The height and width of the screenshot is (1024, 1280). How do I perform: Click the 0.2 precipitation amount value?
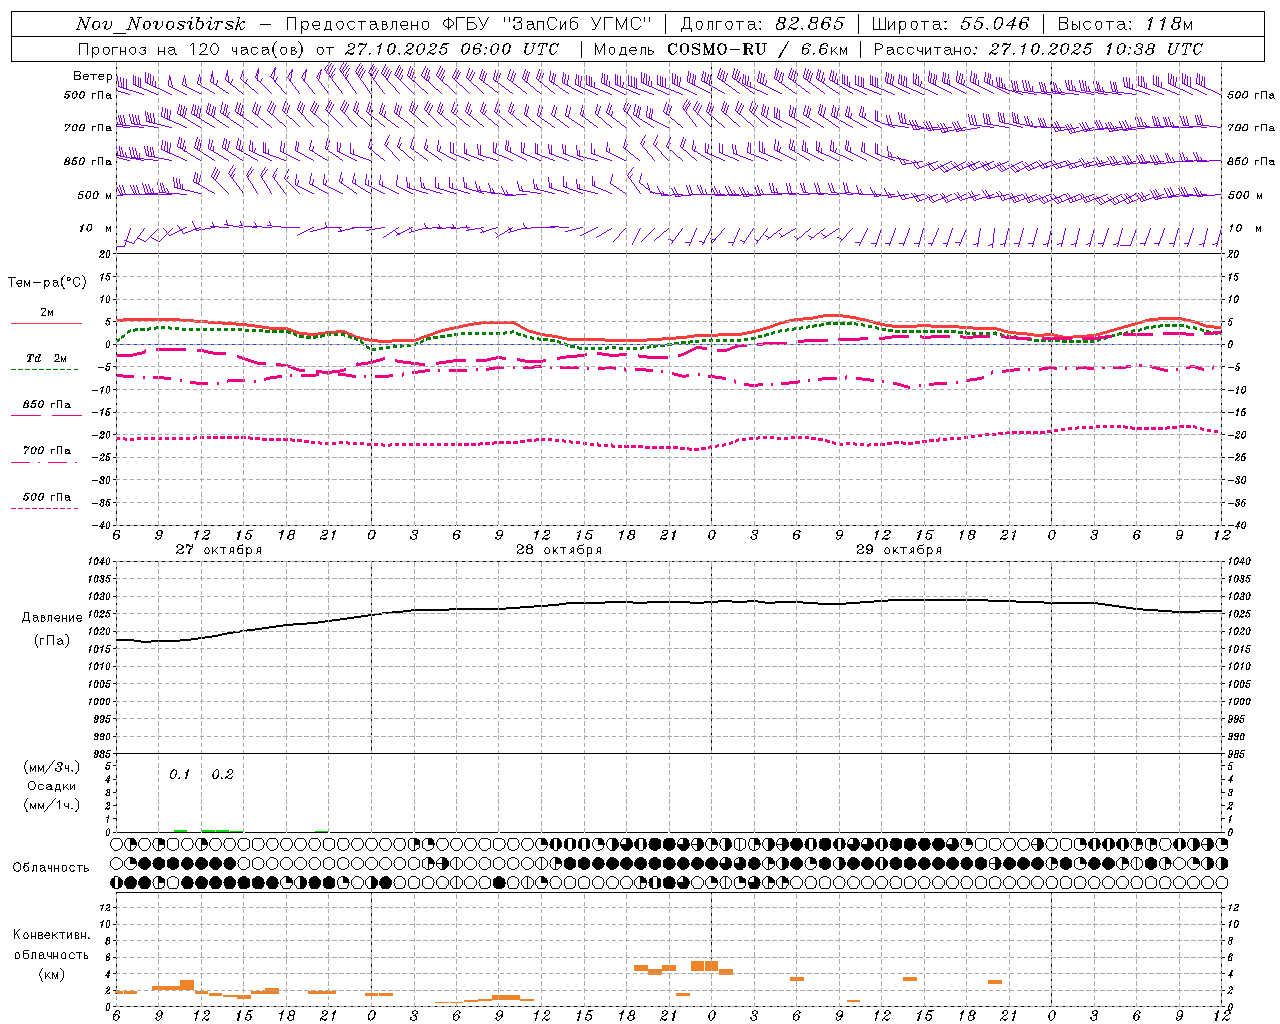pyautogui.click(x=222, y=774)
